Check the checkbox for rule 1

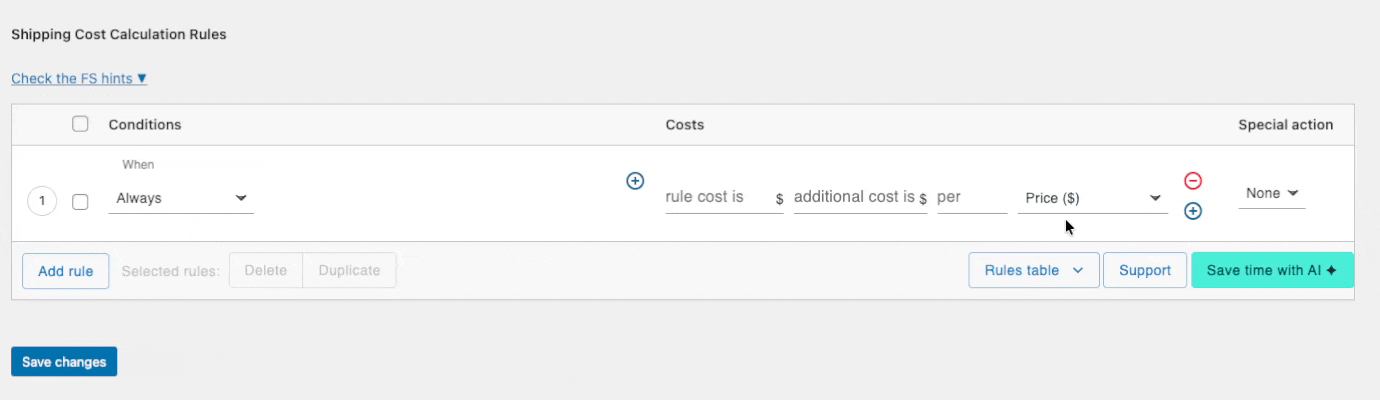80,201
